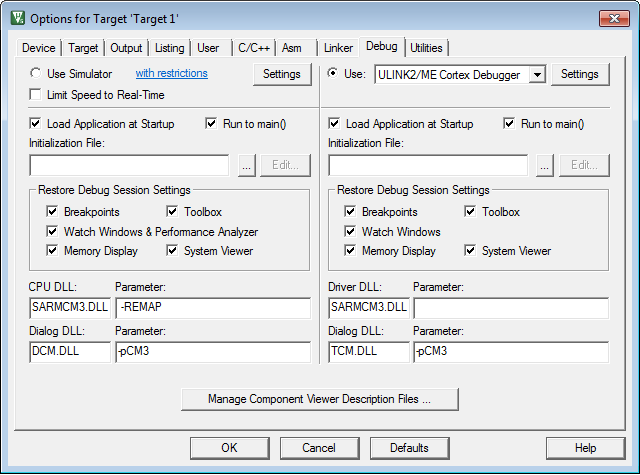Open the User tab
Screen dimensions: 640x475
(208, 48)
